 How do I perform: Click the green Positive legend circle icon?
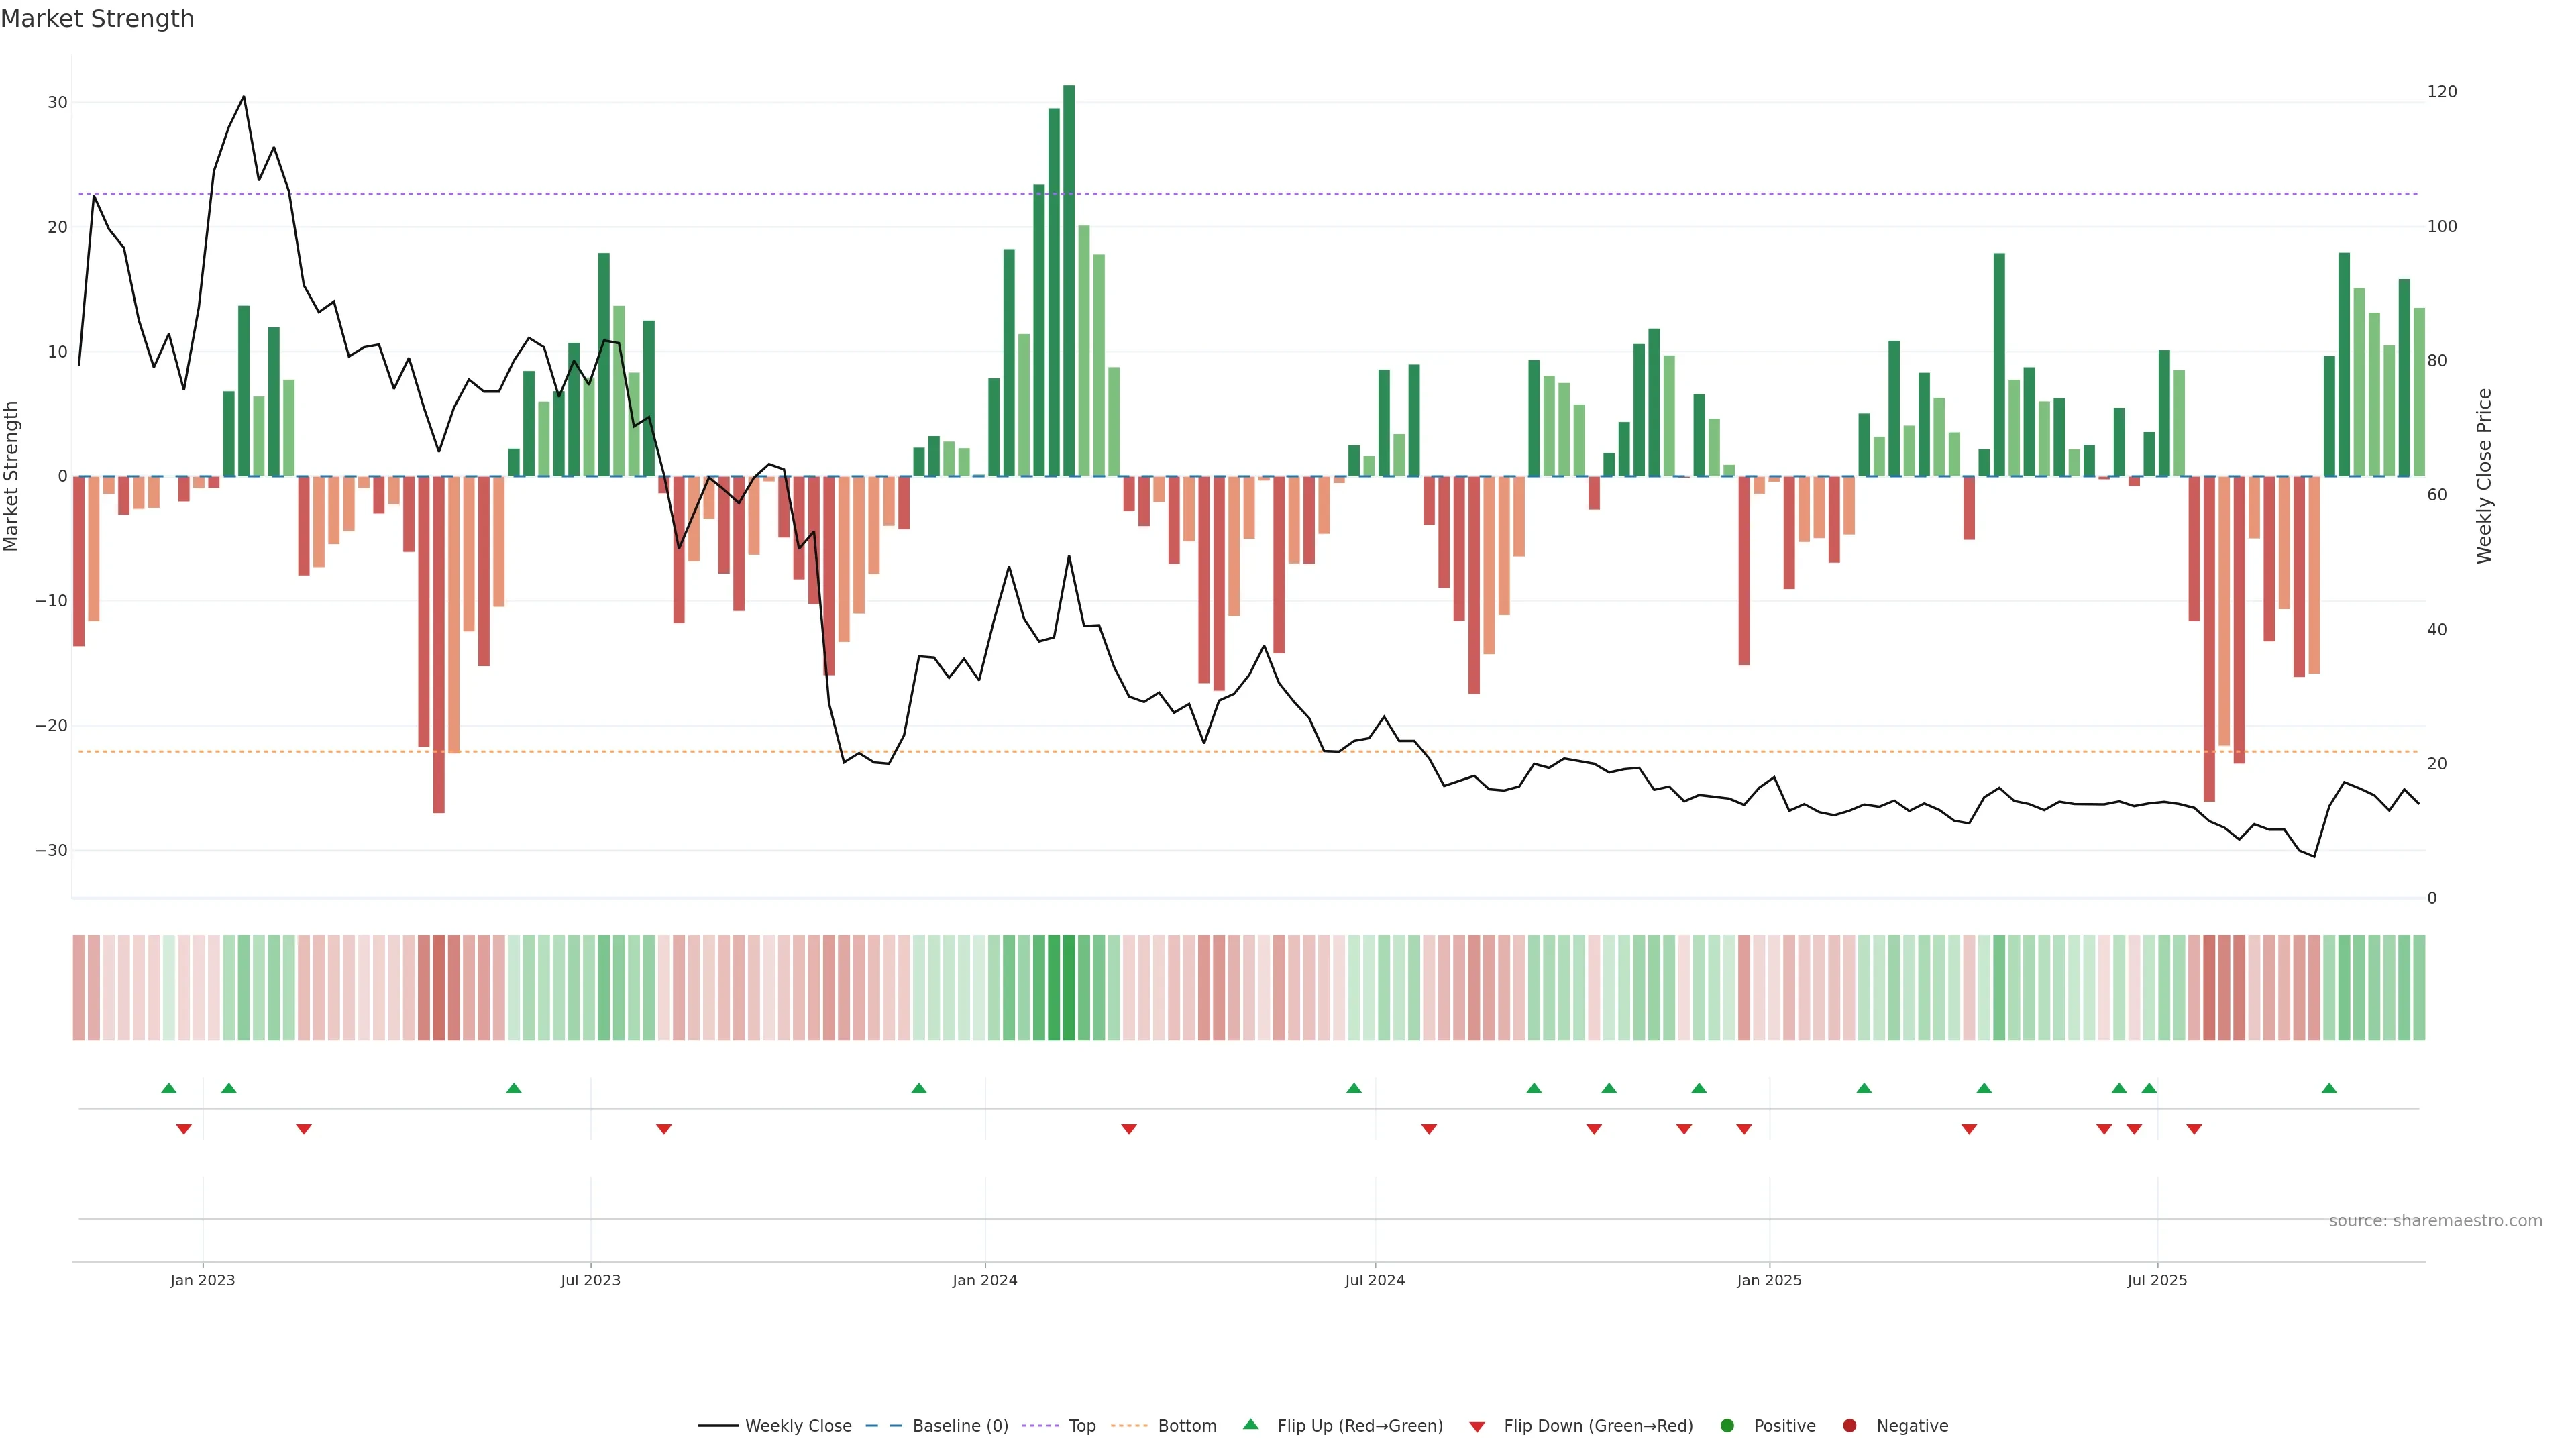[1727, 1425]
